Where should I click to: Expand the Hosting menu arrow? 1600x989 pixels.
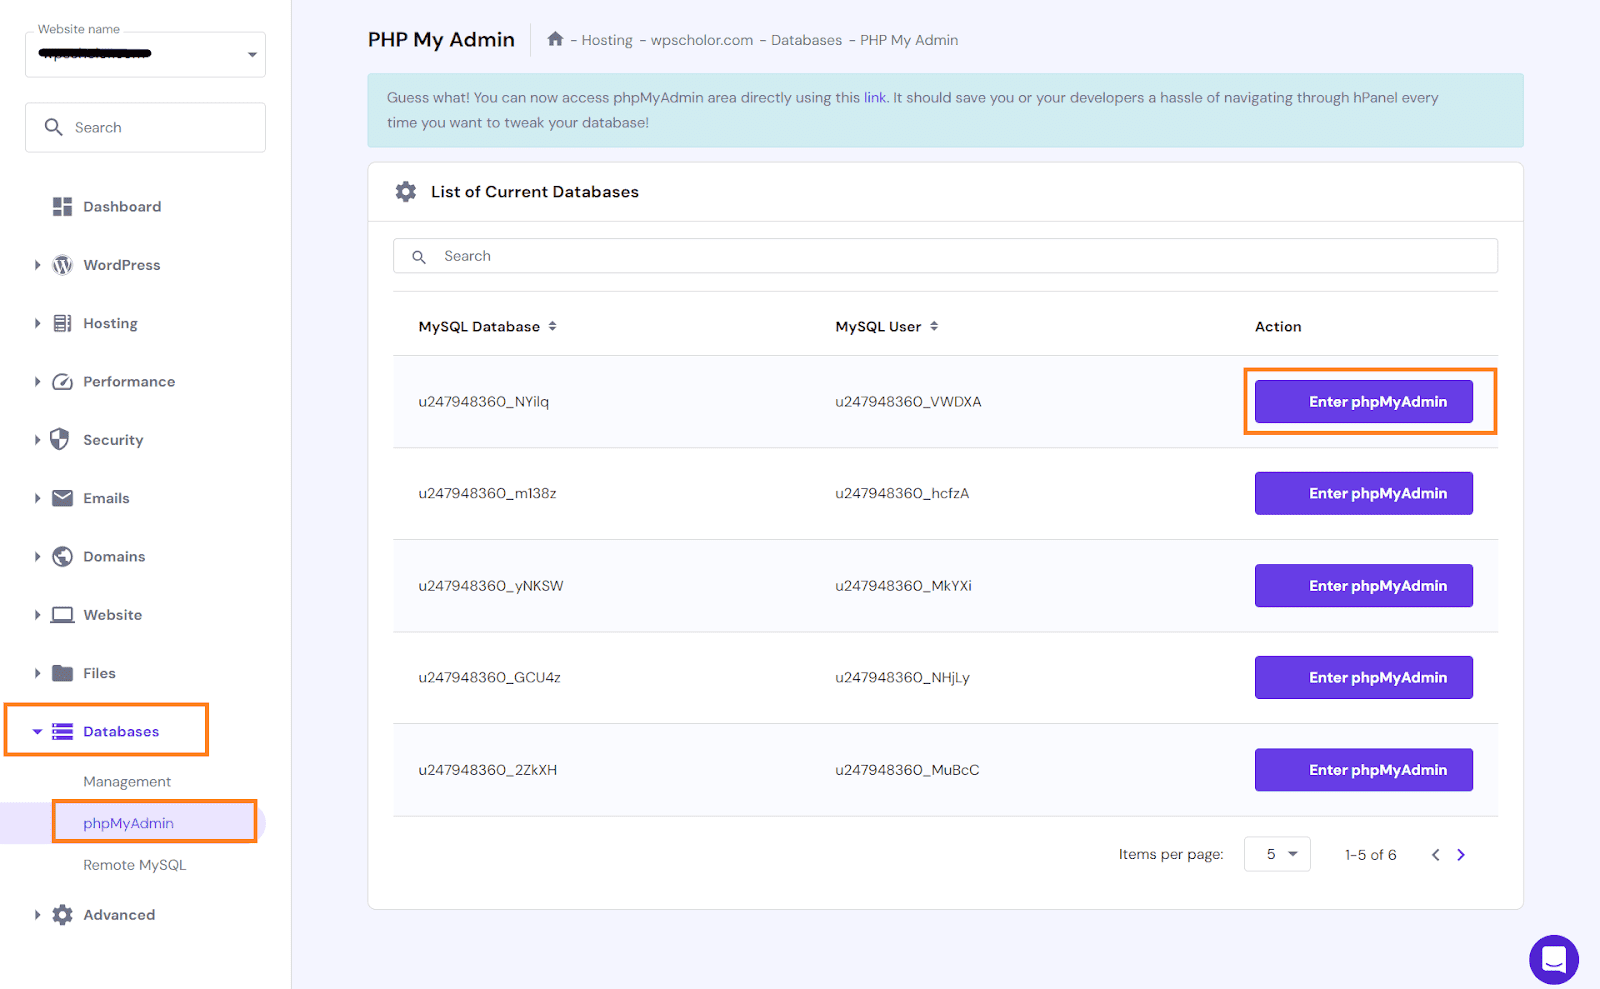pos(37,323)
